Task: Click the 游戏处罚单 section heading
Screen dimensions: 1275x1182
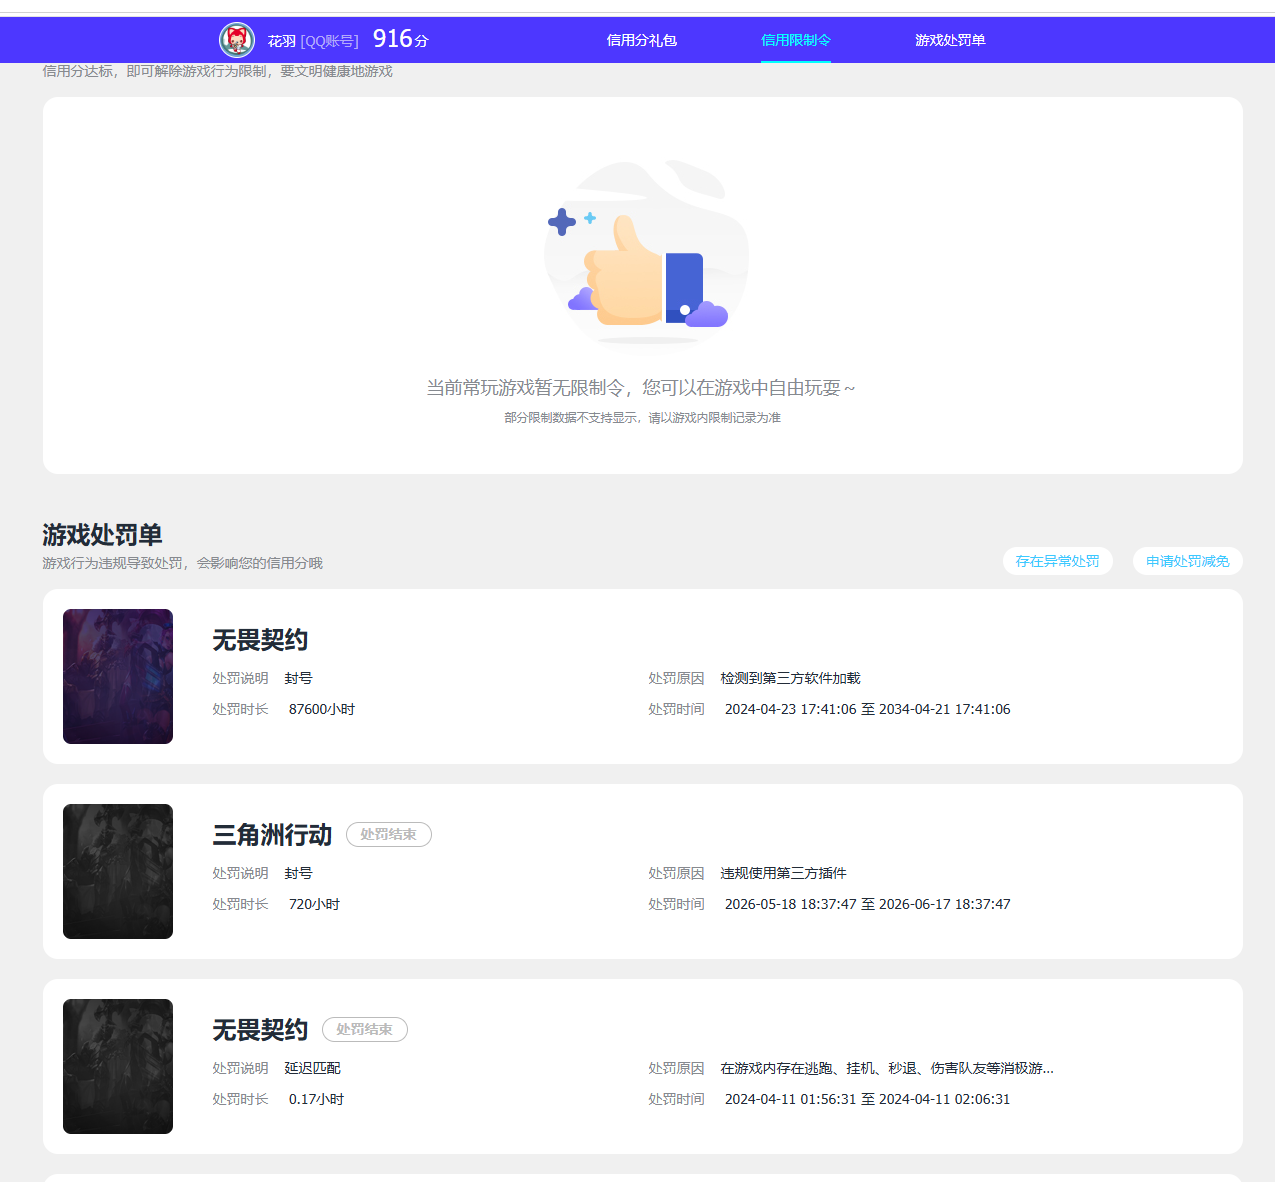Action: click(102, 535)
